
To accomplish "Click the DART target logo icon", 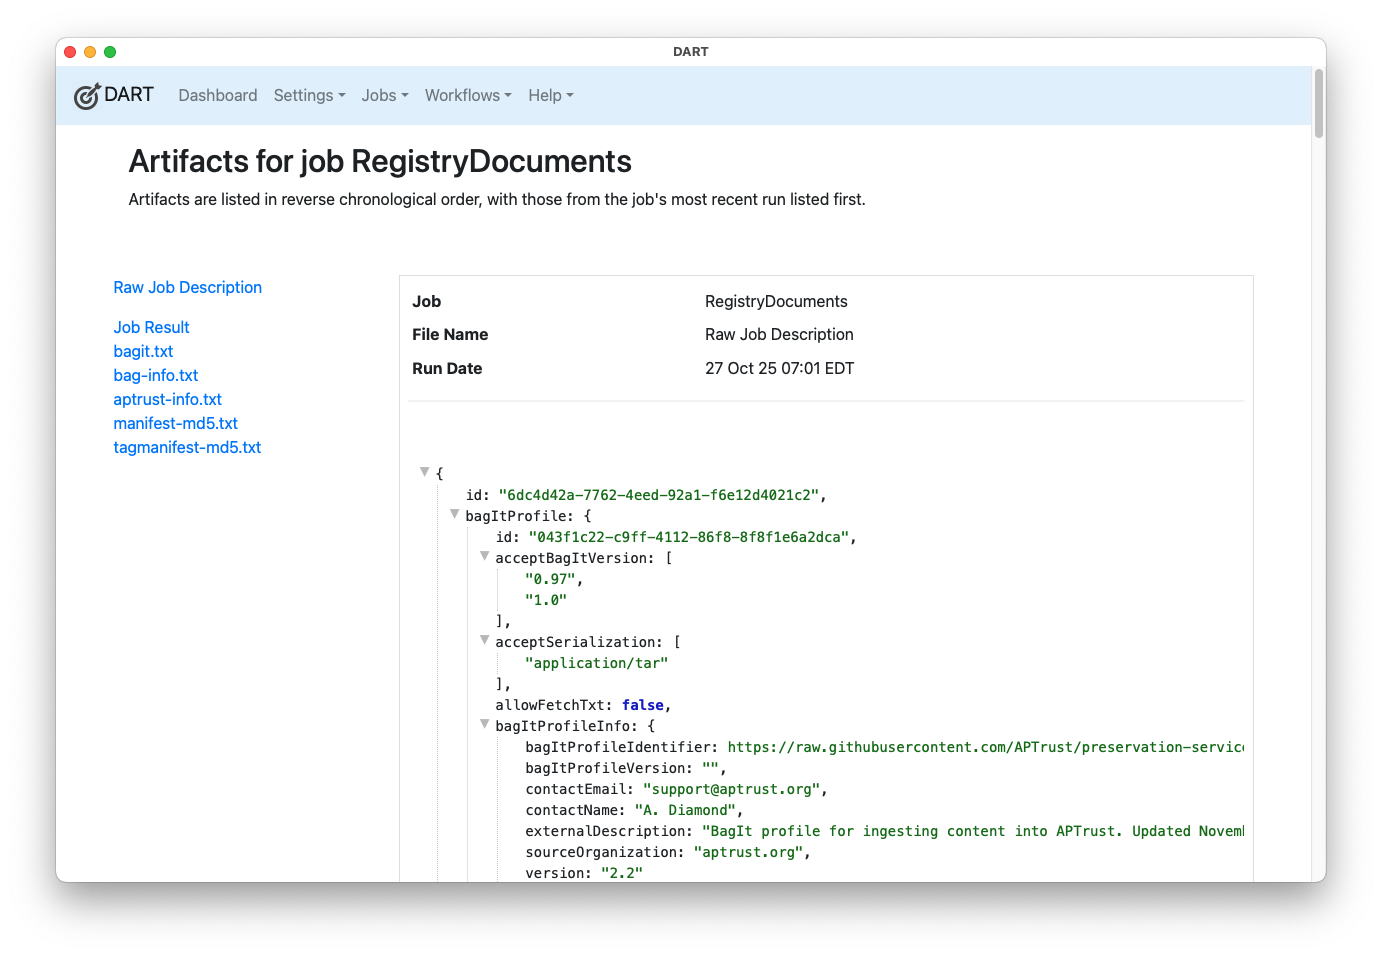I will click(x=87, y=96).
